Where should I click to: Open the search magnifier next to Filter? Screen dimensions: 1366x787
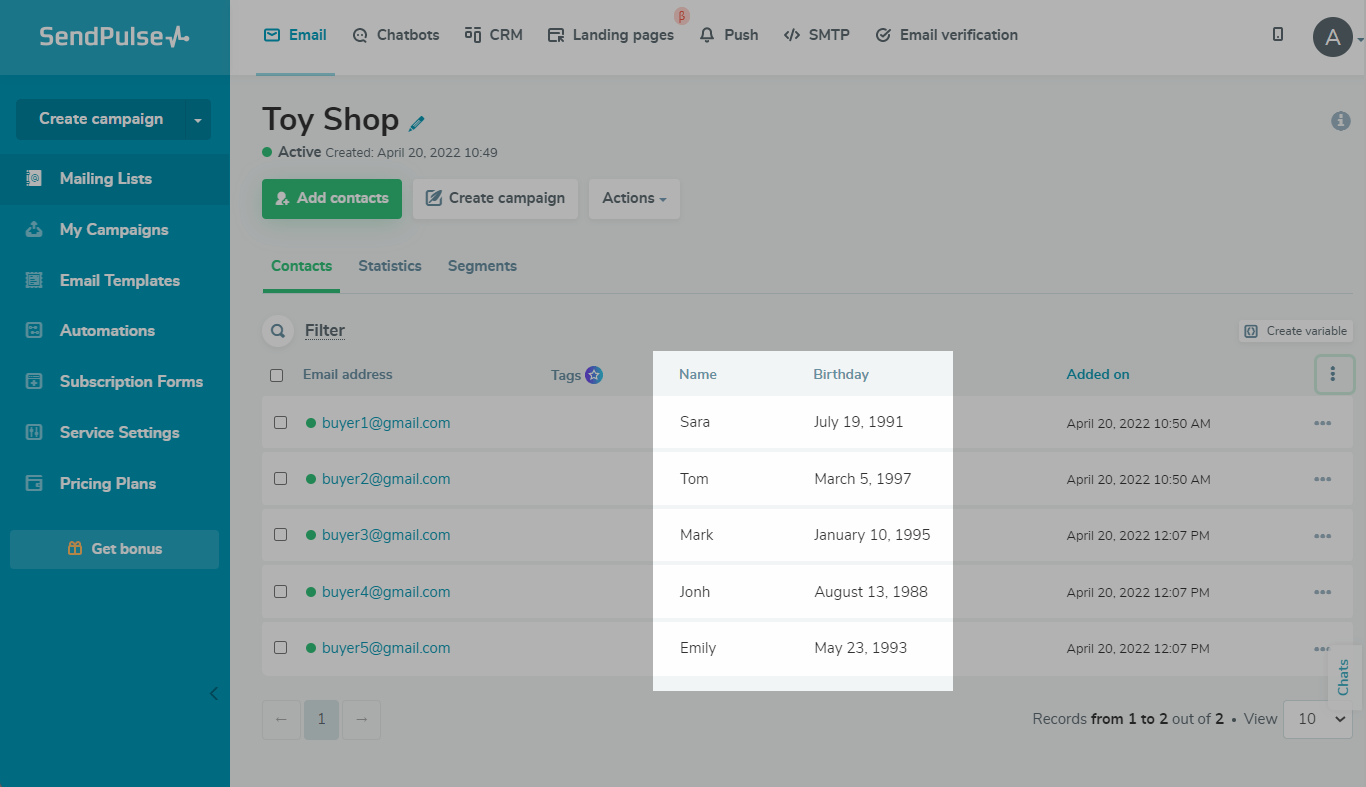tap(277, 331)
